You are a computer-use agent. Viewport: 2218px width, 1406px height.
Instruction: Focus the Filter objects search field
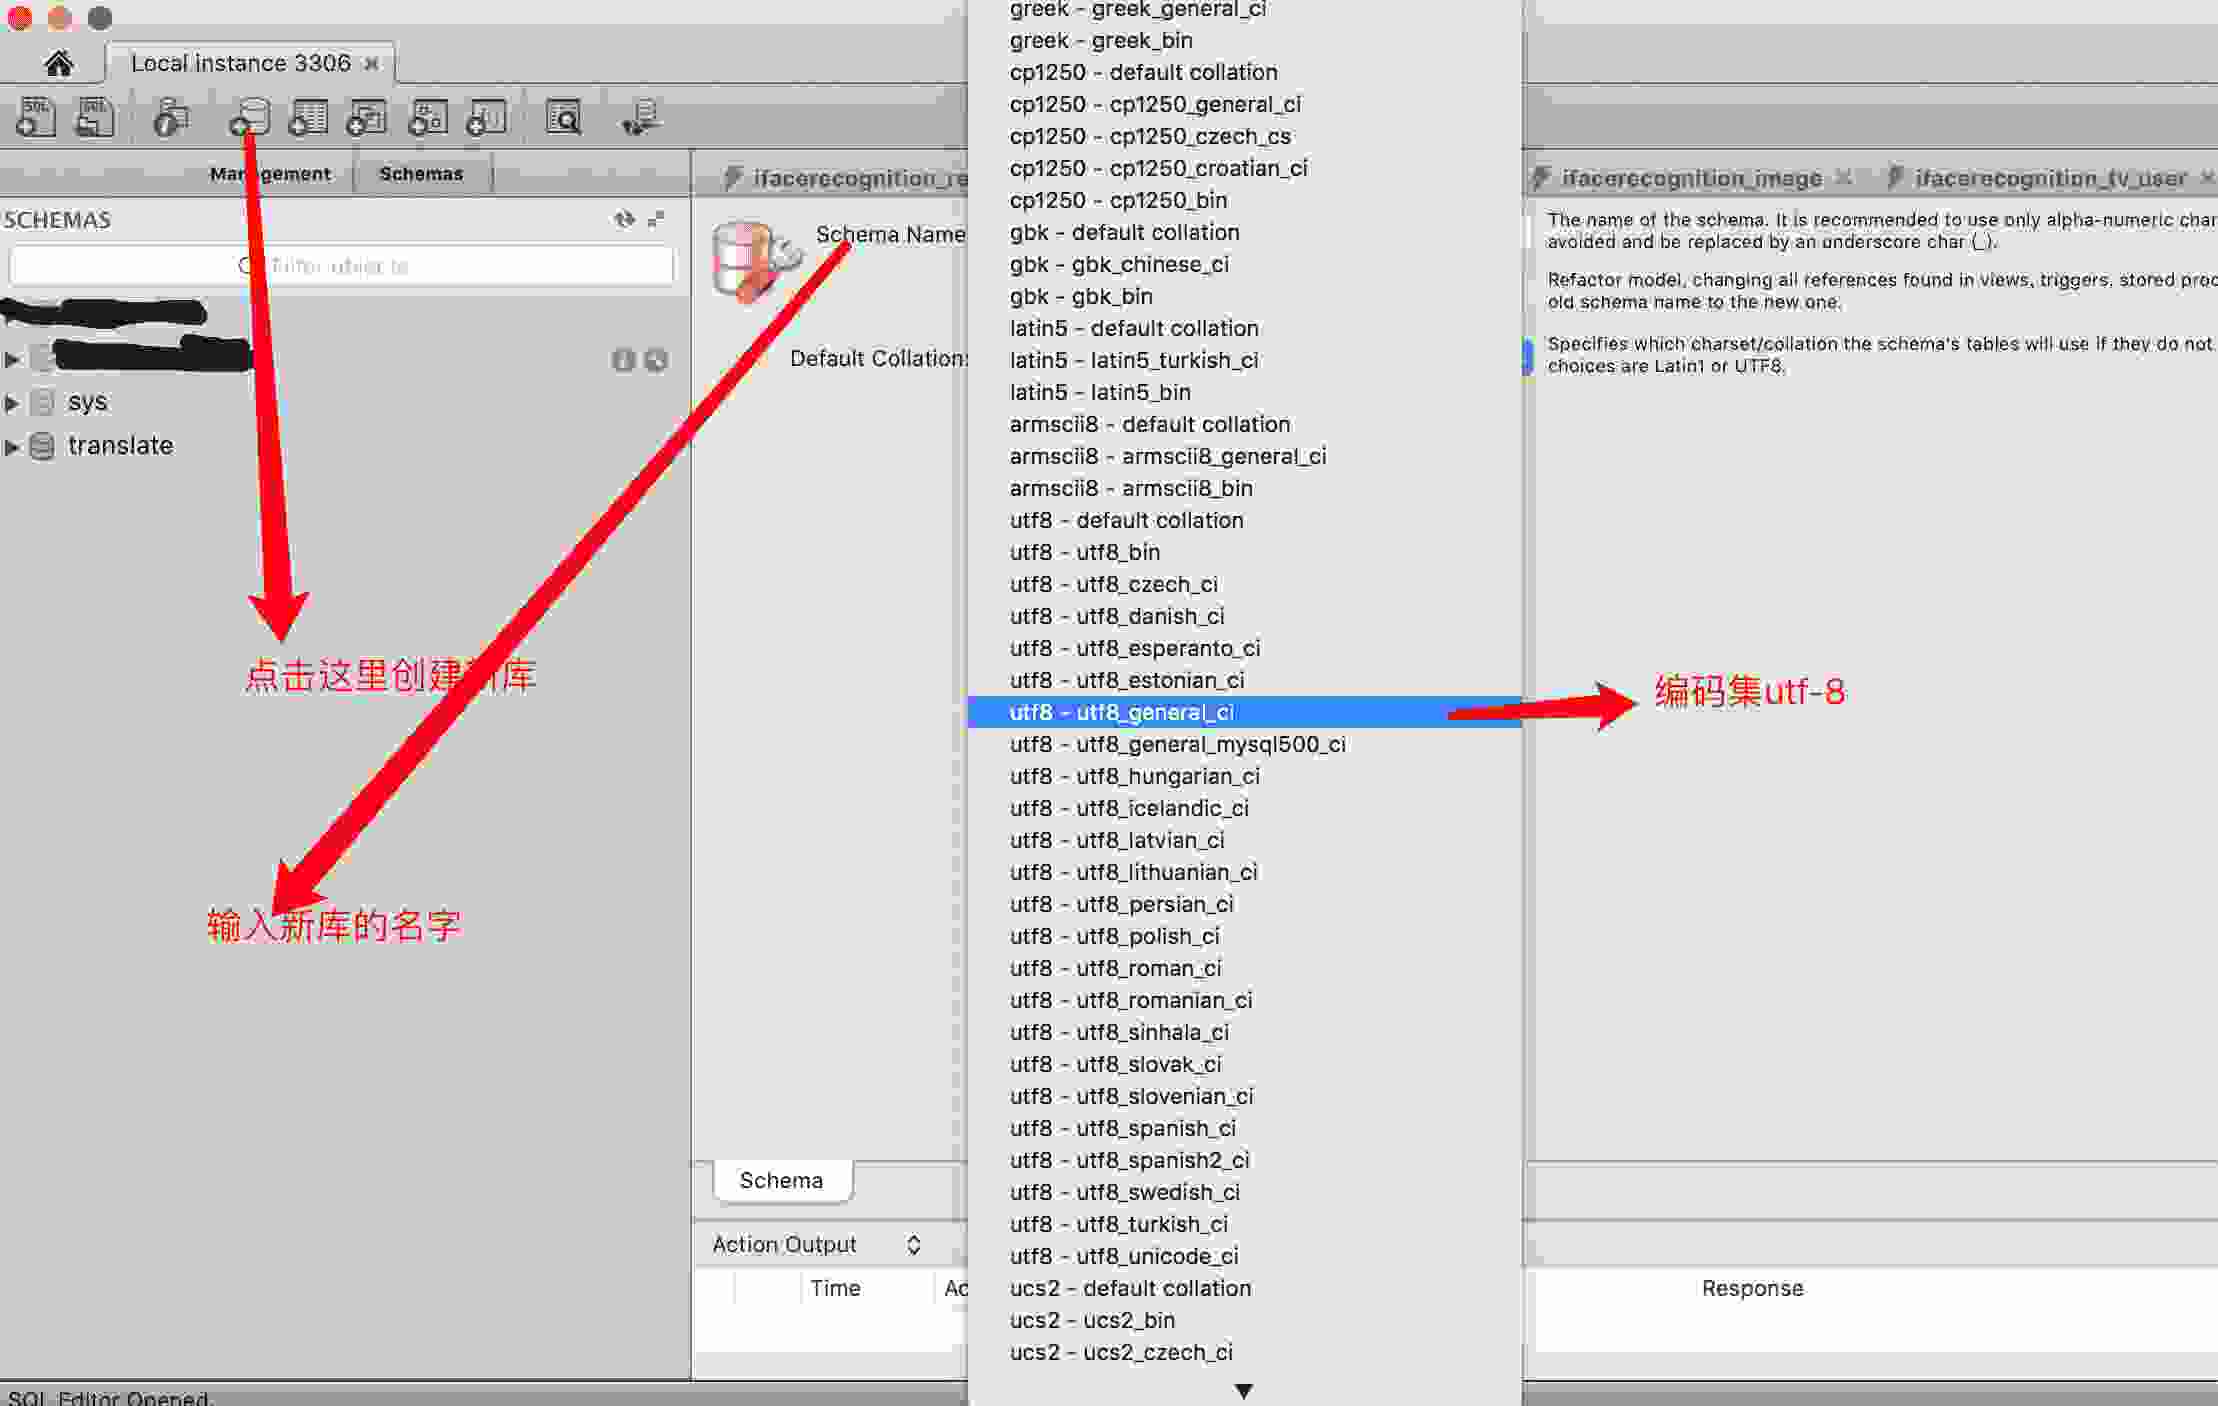(341, 266)
